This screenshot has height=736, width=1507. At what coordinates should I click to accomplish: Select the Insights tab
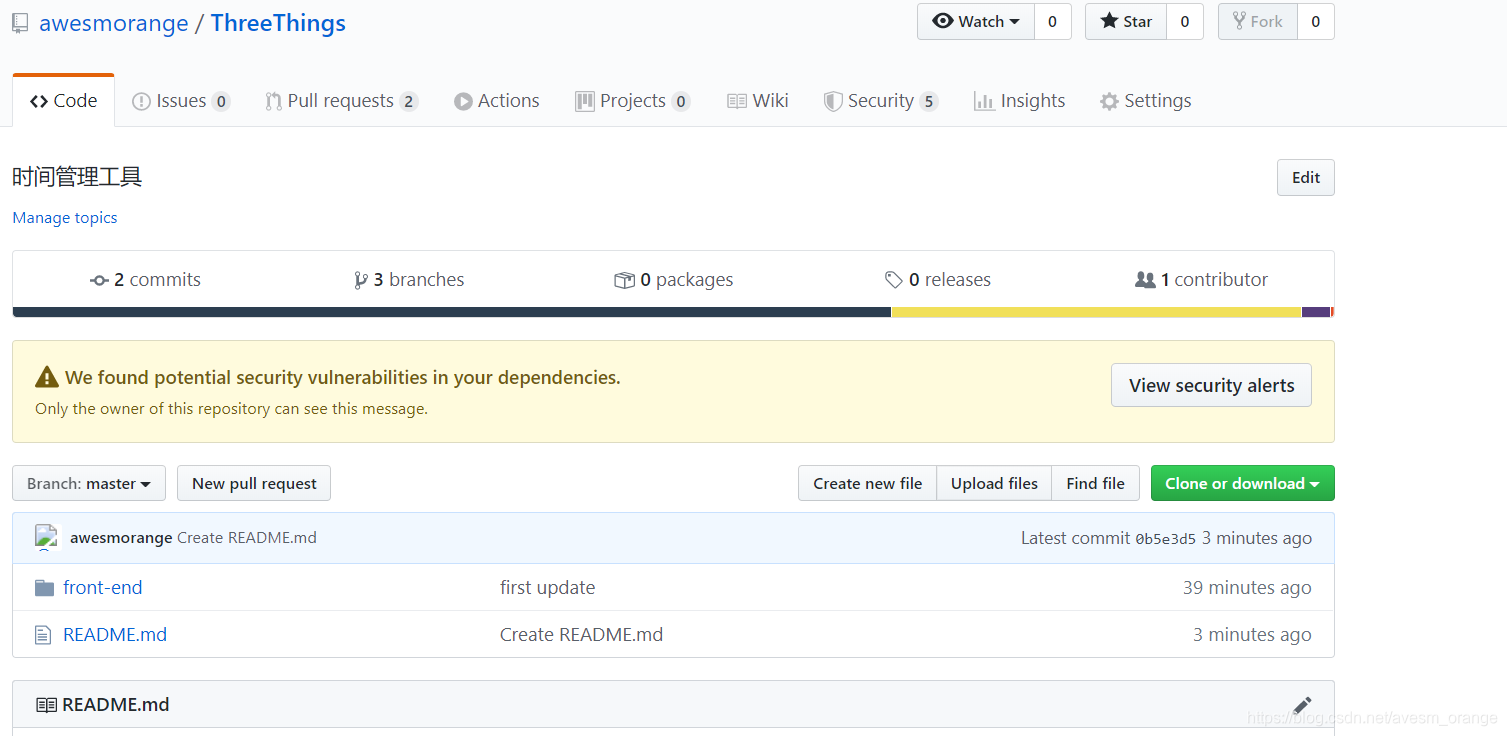[x=1020, y=101]
